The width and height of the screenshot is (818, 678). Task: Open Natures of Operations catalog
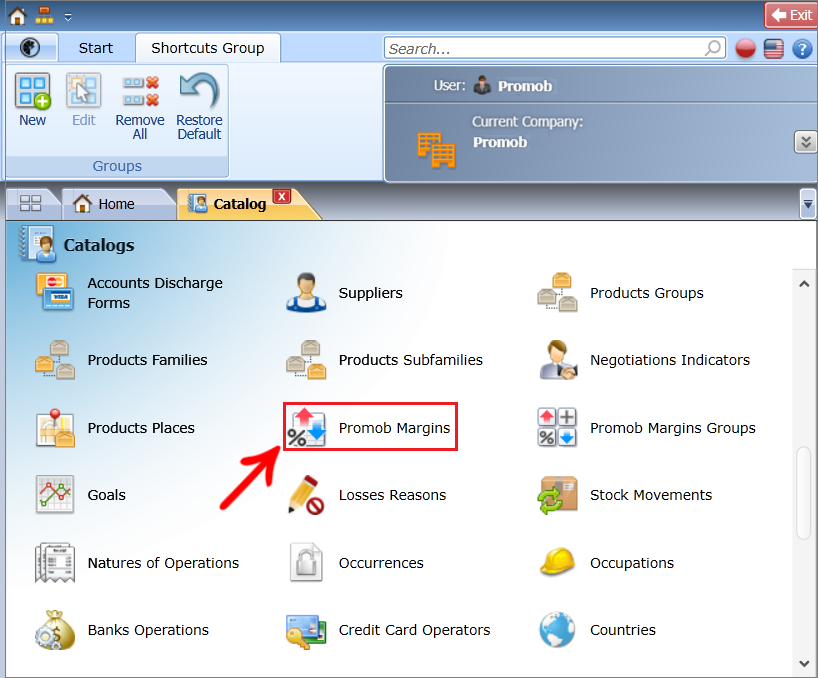click(137, 563)
